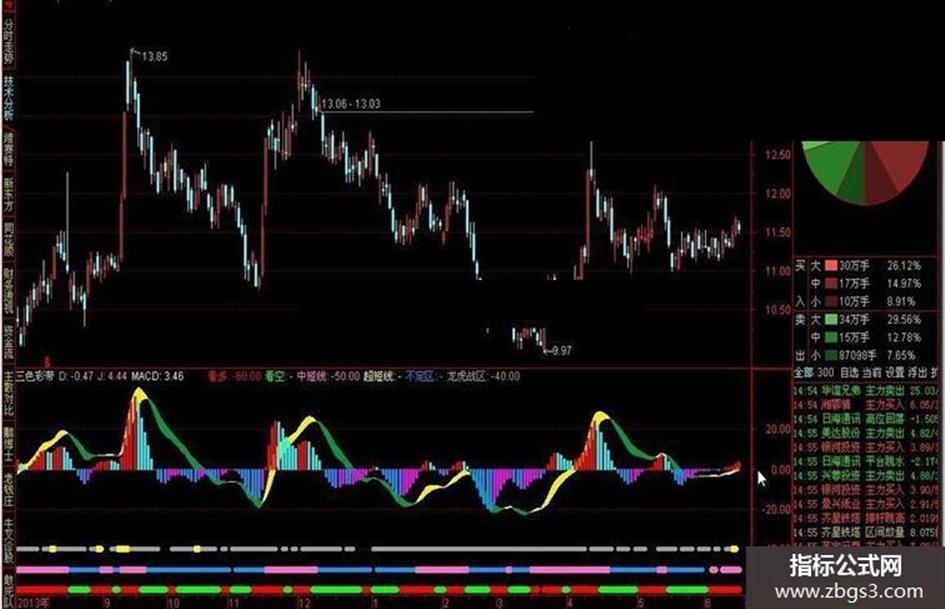Select the 美达股份 主力卖出 alert row
The width and height of the screenshot is (945, 609).
coord(866,434)
